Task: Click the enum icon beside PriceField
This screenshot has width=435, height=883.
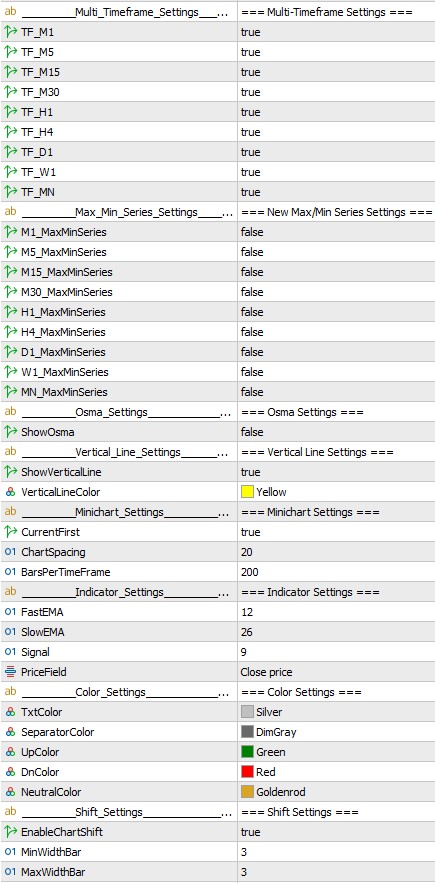Action: [x=10, y=672]
